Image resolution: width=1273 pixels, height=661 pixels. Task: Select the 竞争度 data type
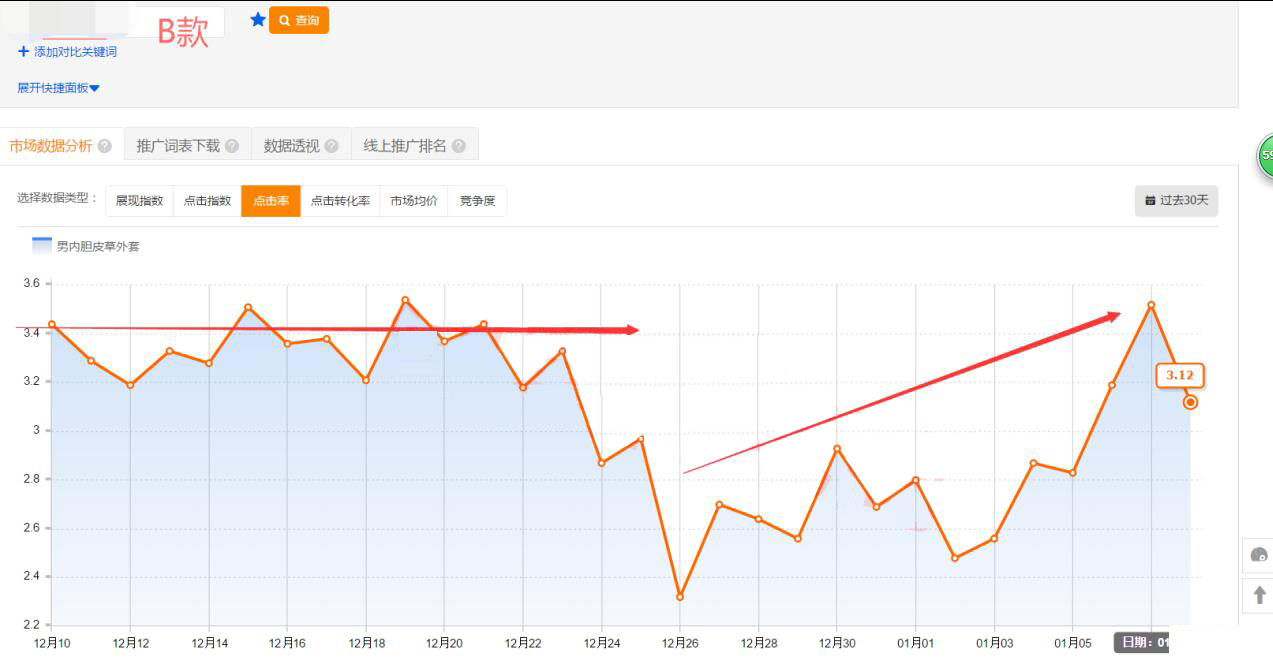pos(477,201)
